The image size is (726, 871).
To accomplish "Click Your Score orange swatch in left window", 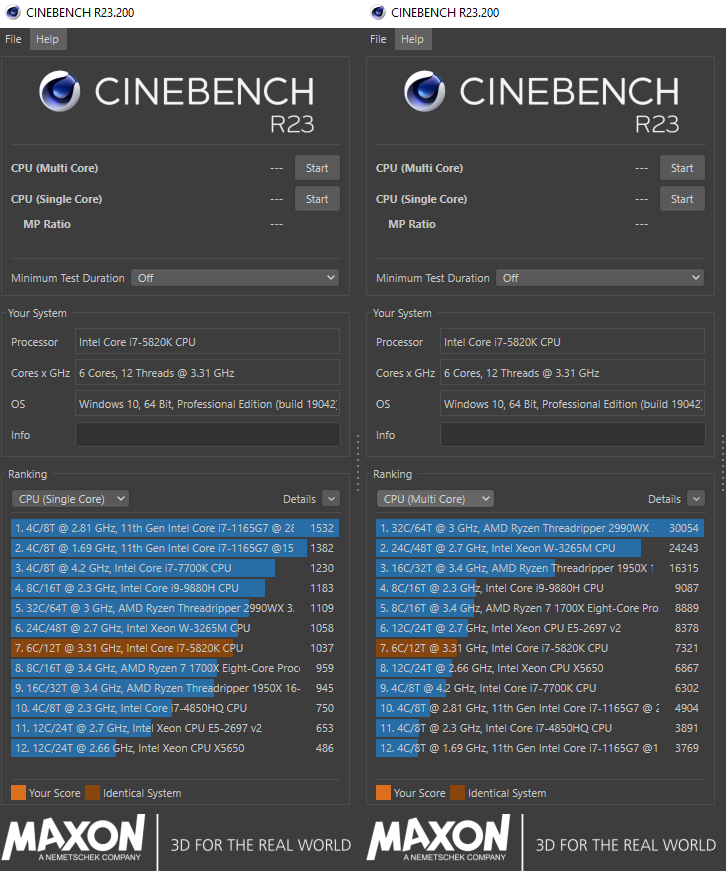I will click(x=18, y=793).
